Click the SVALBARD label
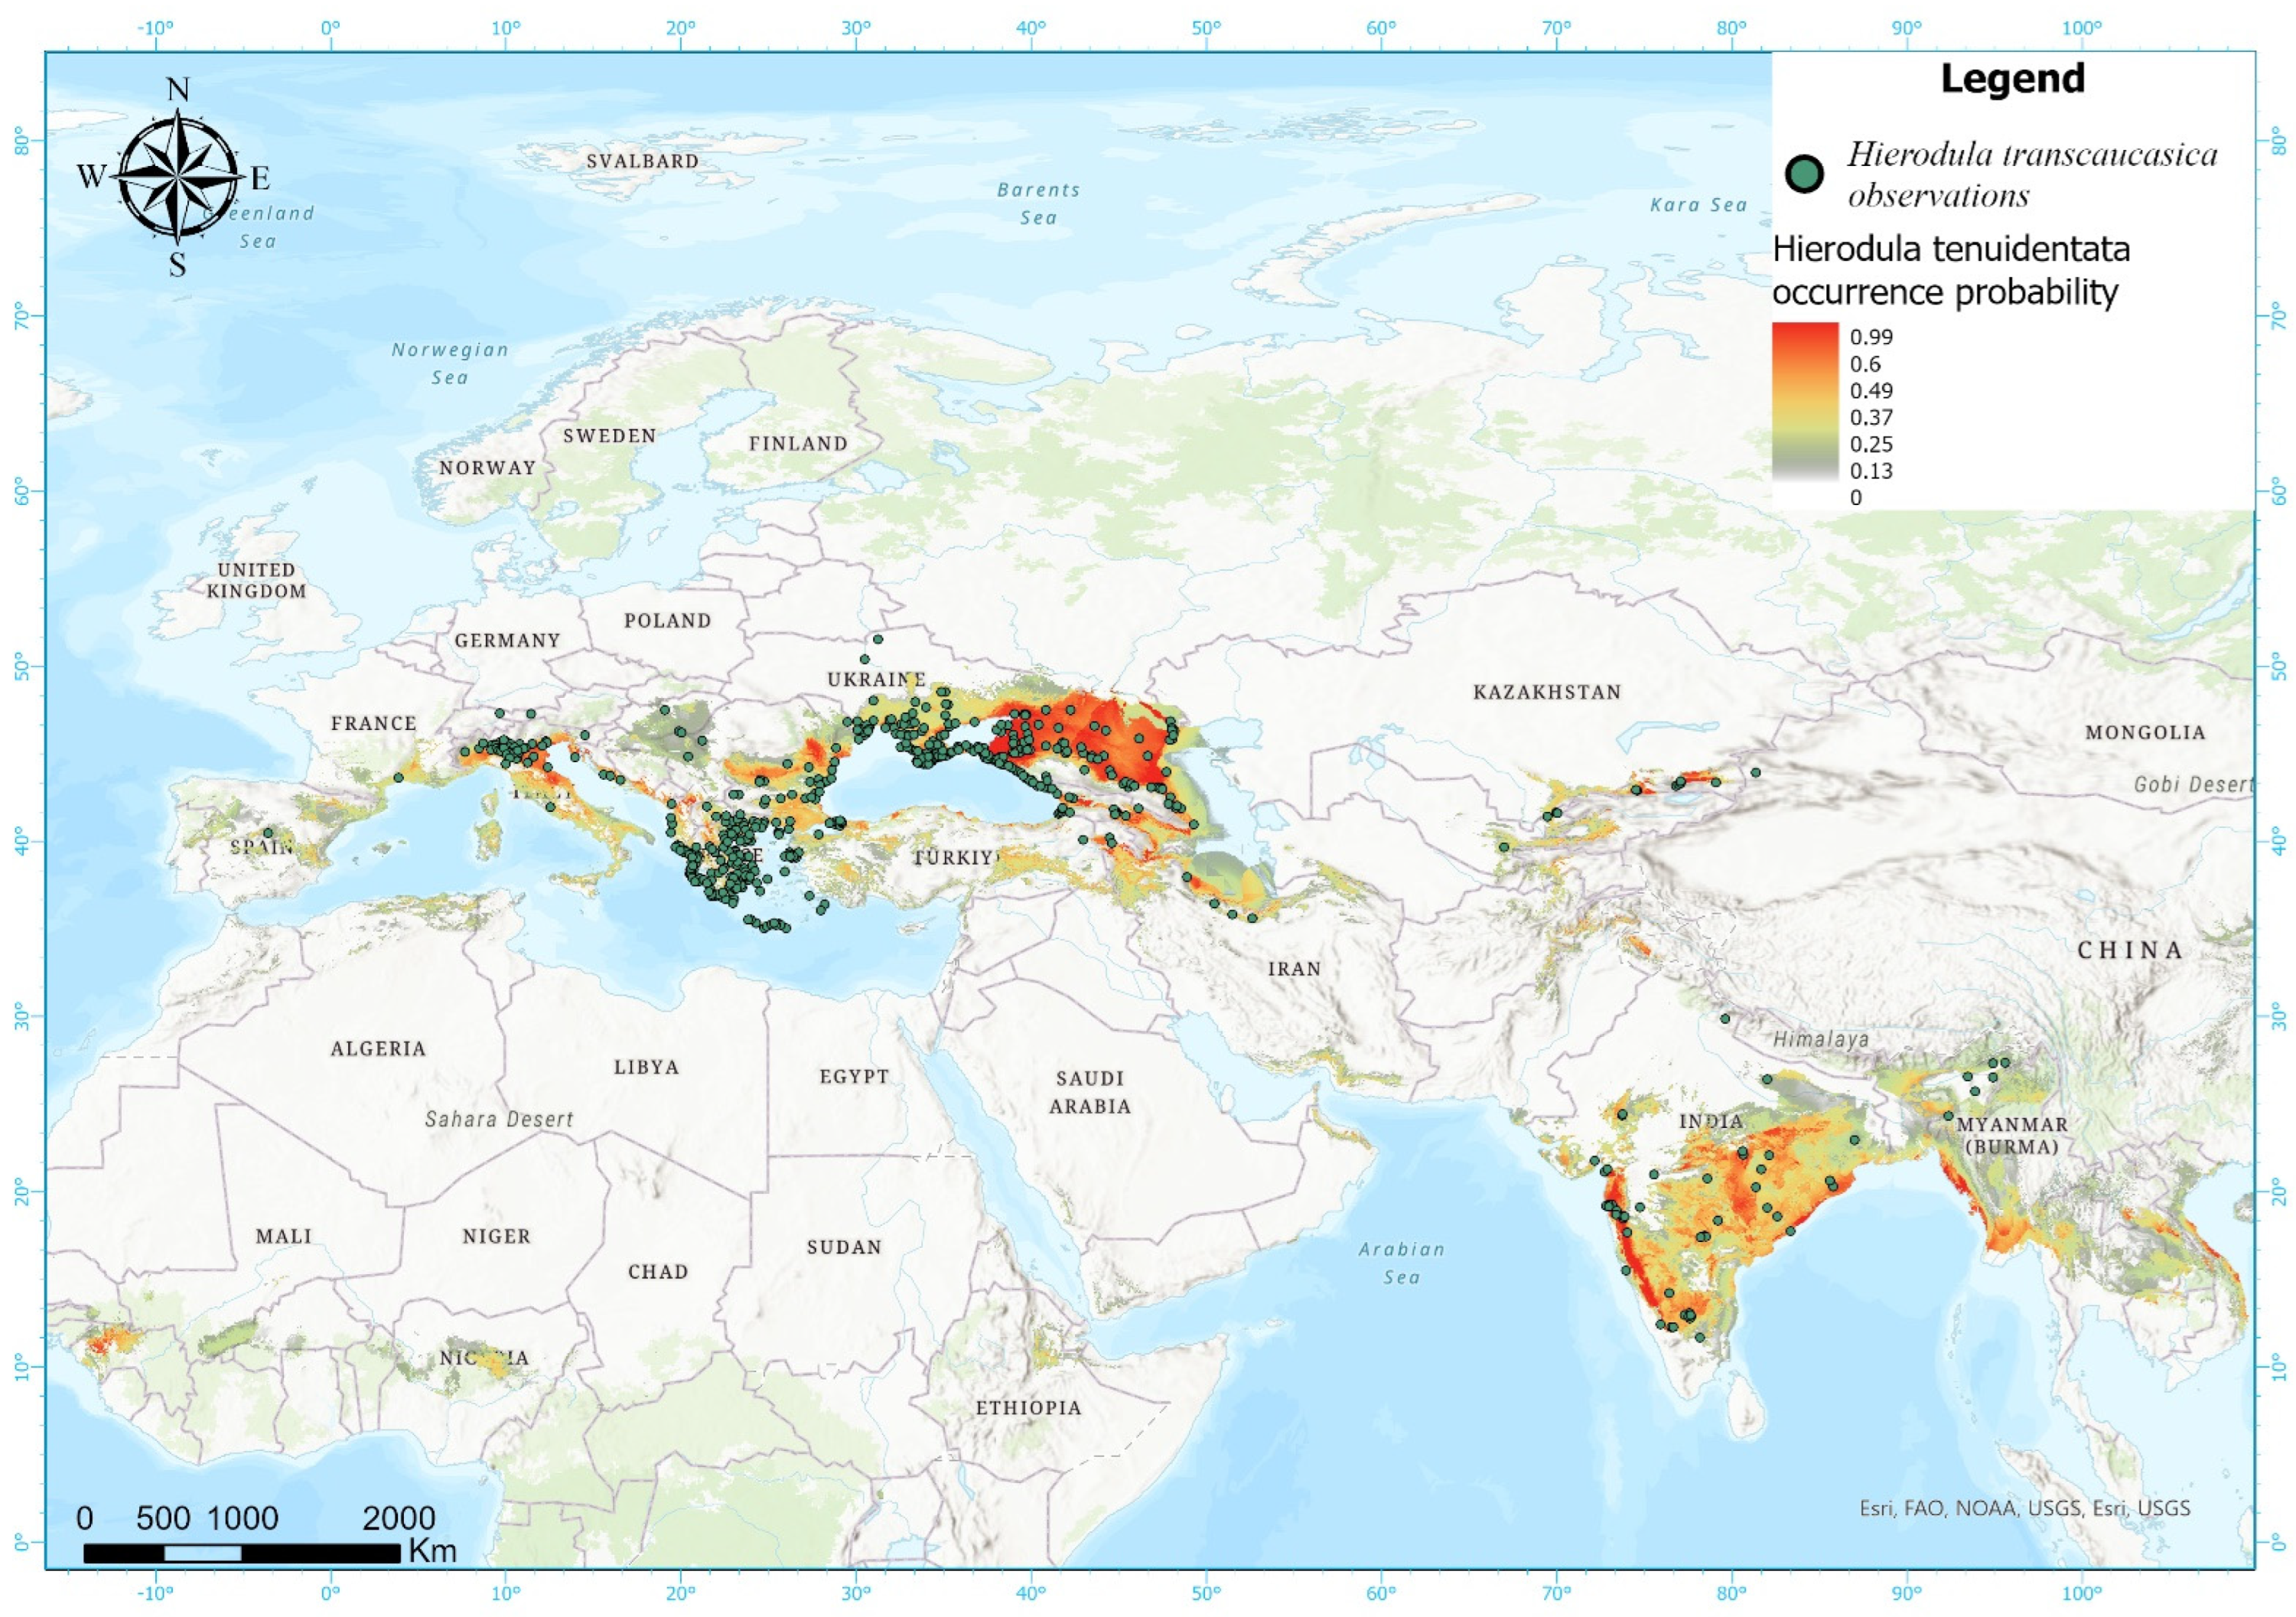Image resolution: width=2296 pixels, height=1617 pixels. (x=642, y=161)
